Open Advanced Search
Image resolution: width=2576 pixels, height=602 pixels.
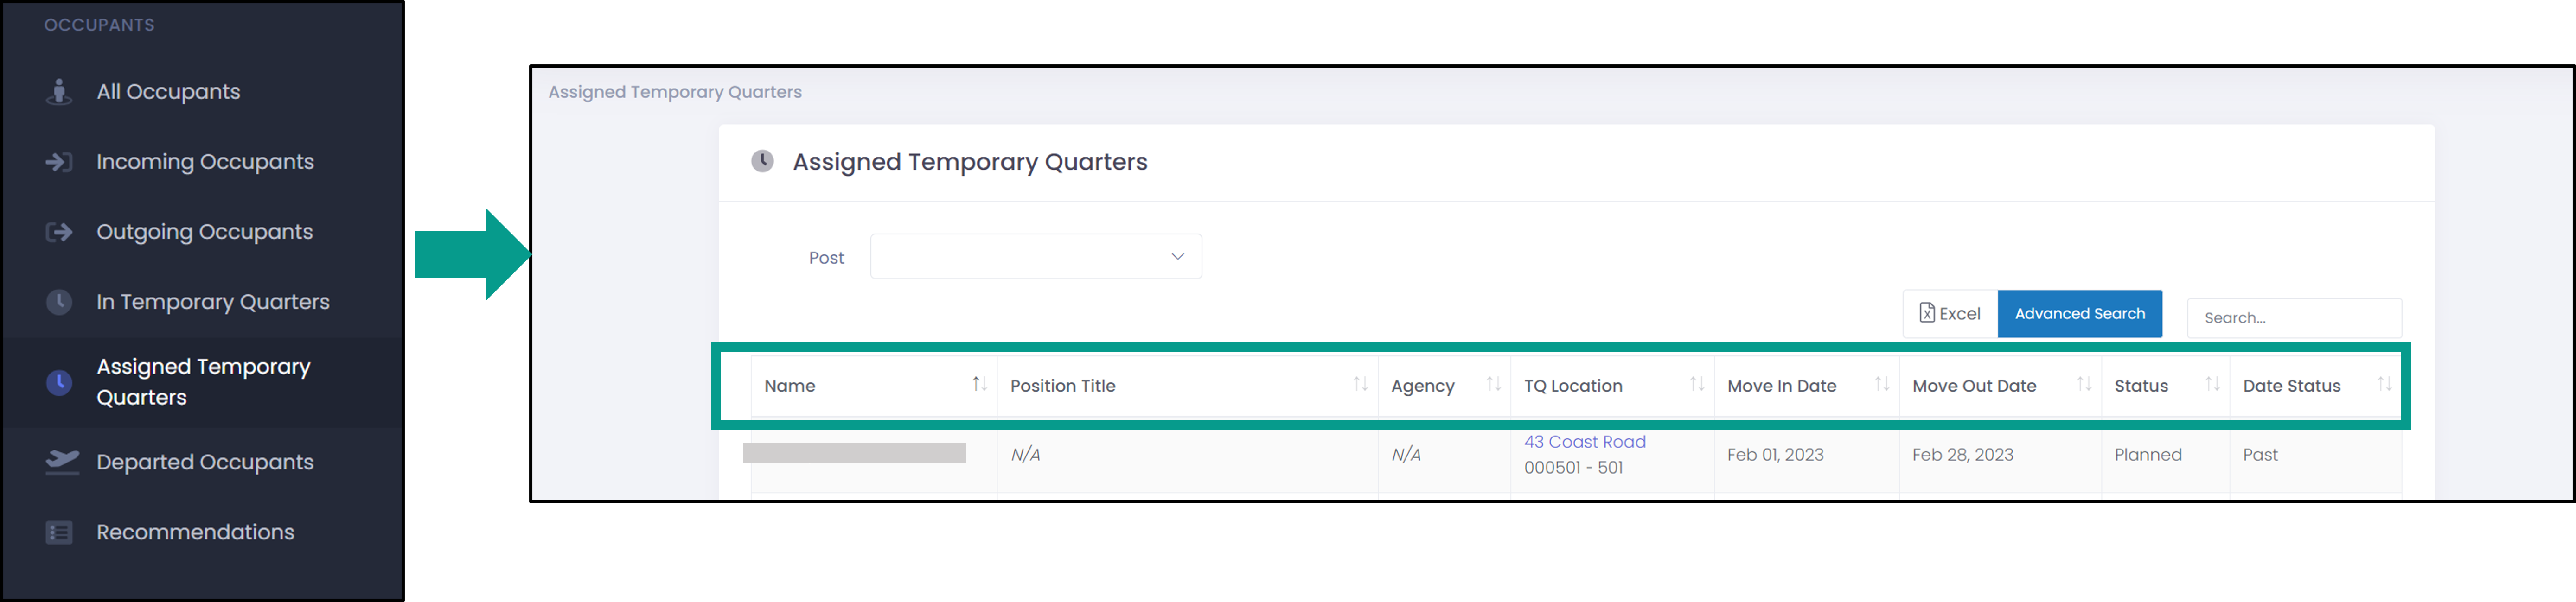click(2079, 314)
